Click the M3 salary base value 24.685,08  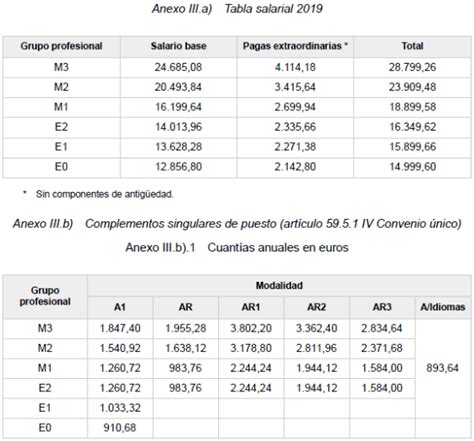(x=178, y=67)
